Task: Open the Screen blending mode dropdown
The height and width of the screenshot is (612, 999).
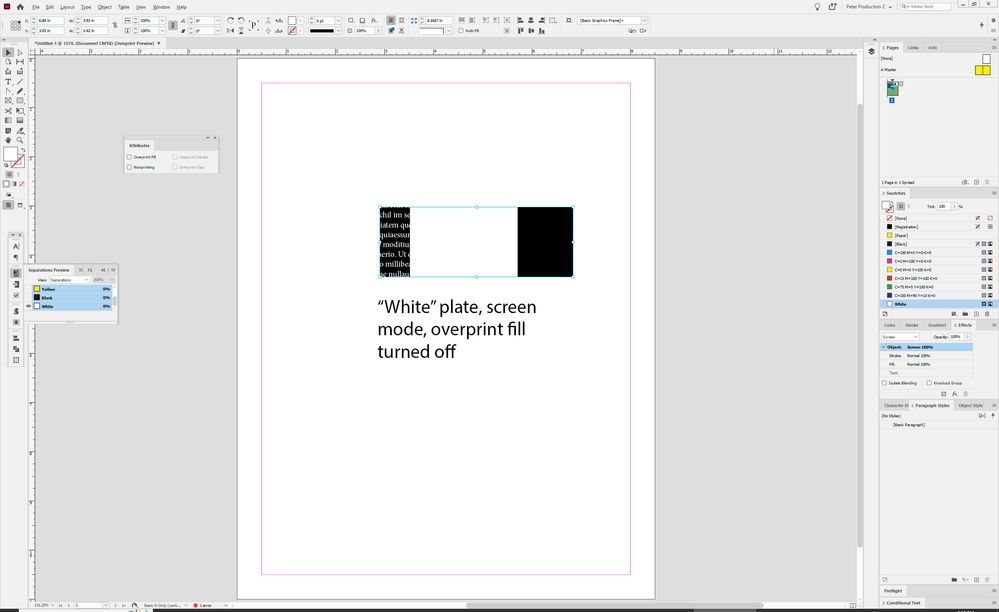Action: (901, 337)
